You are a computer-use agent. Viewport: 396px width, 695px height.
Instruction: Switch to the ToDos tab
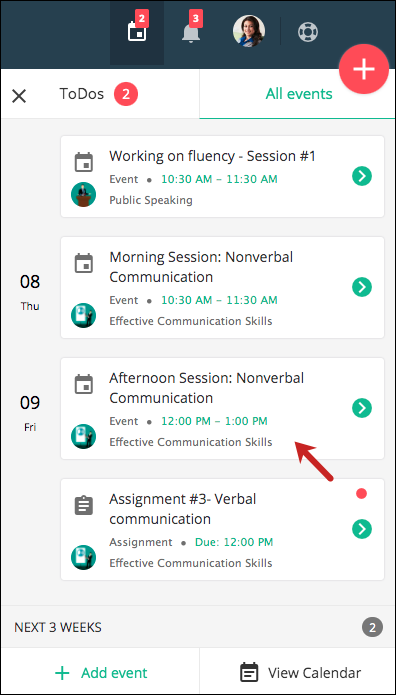pos(98,94)
